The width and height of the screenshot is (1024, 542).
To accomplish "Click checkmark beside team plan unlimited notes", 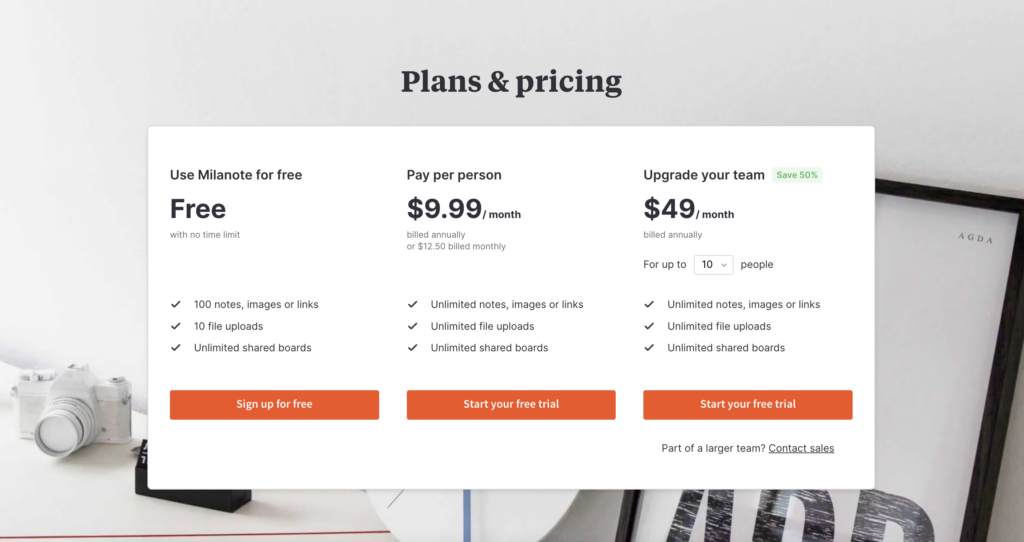I will point(649,304).
